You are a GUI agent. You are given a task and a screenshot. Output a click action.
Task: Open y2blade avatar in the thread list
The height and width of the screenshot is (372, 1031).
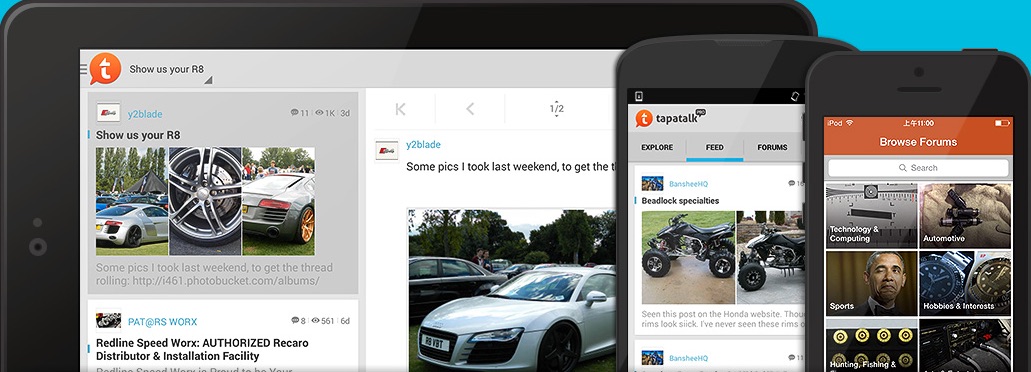(108, 112)
